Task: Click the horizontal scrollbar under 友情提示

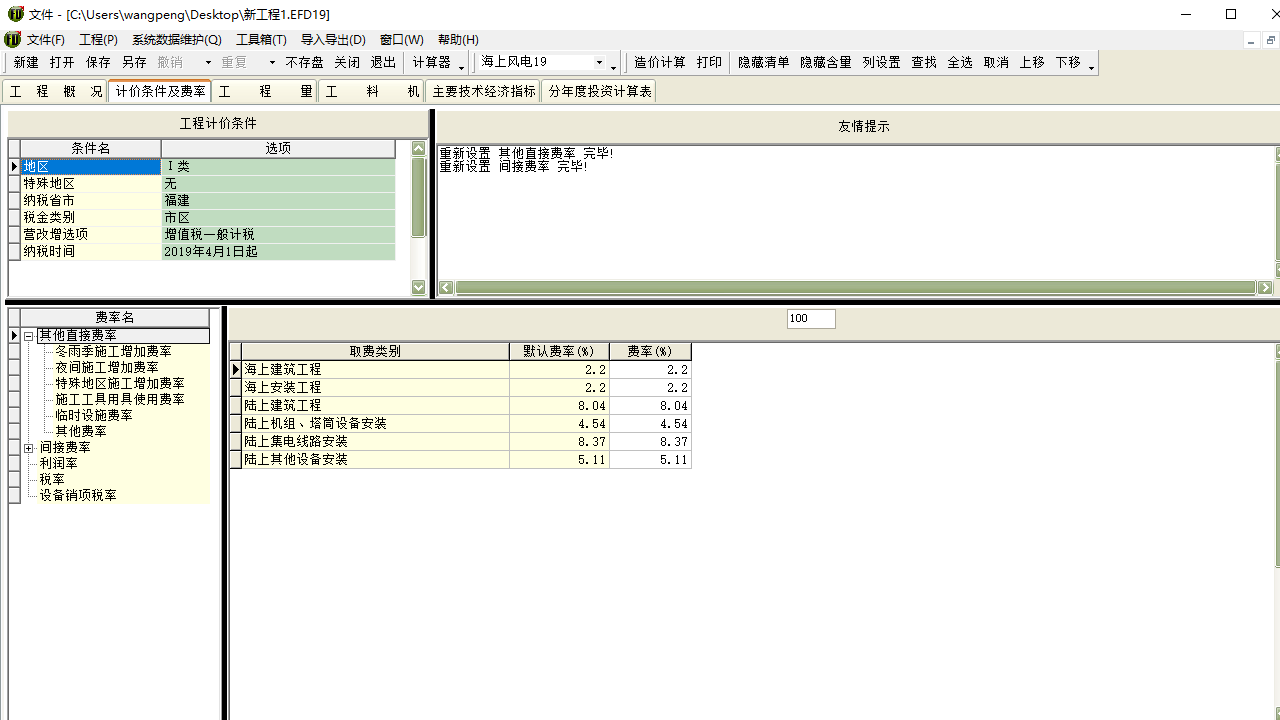Action: (x=855, y=288)
